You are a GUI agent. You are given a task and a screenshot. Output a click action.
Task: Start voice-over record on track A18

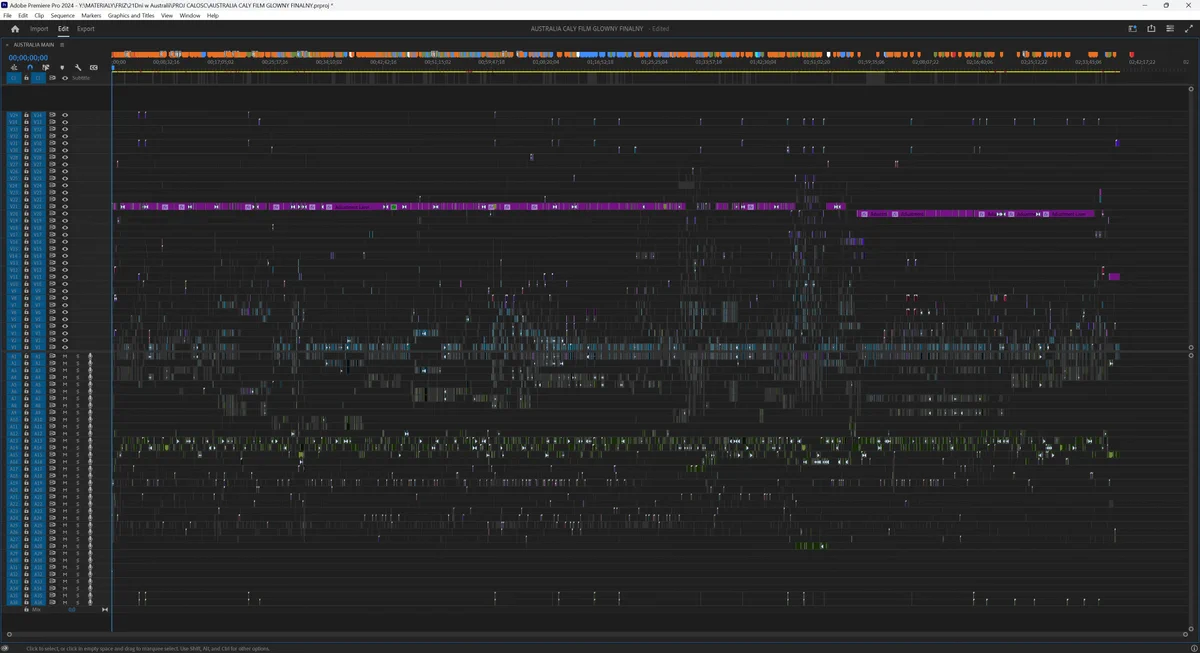pyautogui.click(x=90, y=476)
